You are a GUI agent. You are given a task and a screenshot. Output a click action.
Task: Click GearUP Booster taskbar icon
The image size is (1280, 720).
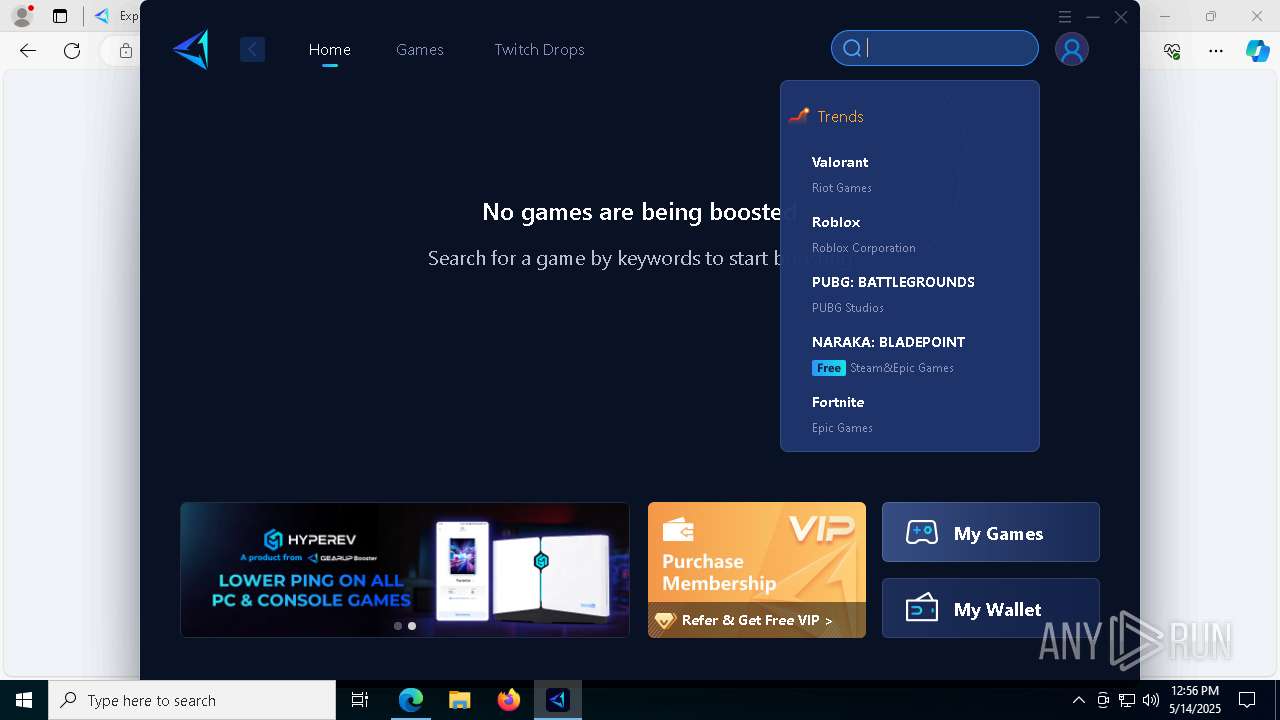tap(558, 700)
